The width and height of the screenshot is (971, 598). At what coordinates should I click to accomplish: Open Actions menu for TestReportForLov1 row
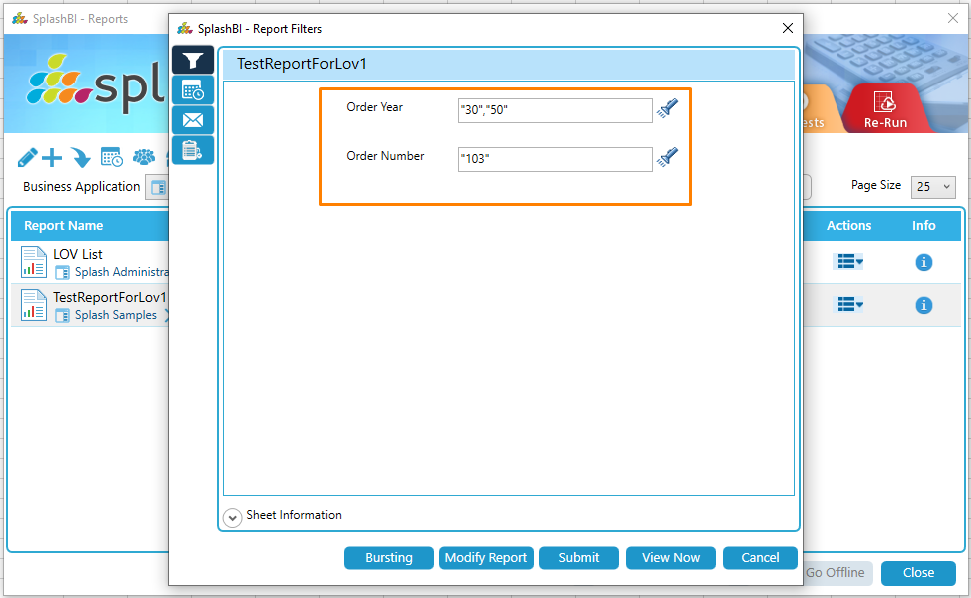pos(850,305)
